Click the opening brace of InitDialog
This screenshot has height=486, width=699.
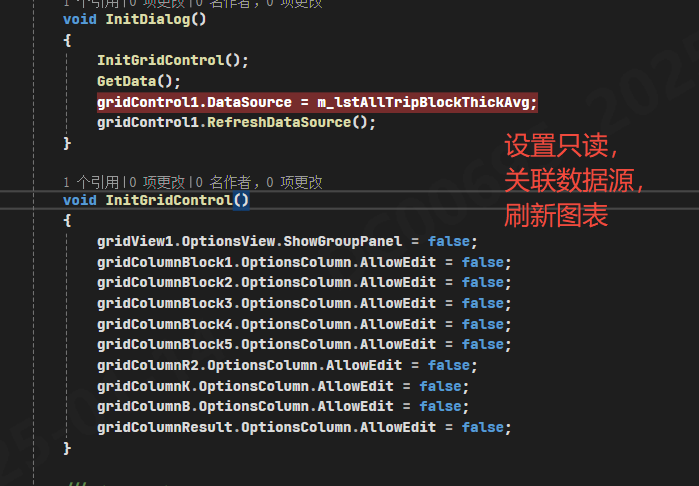click(67, 40)
